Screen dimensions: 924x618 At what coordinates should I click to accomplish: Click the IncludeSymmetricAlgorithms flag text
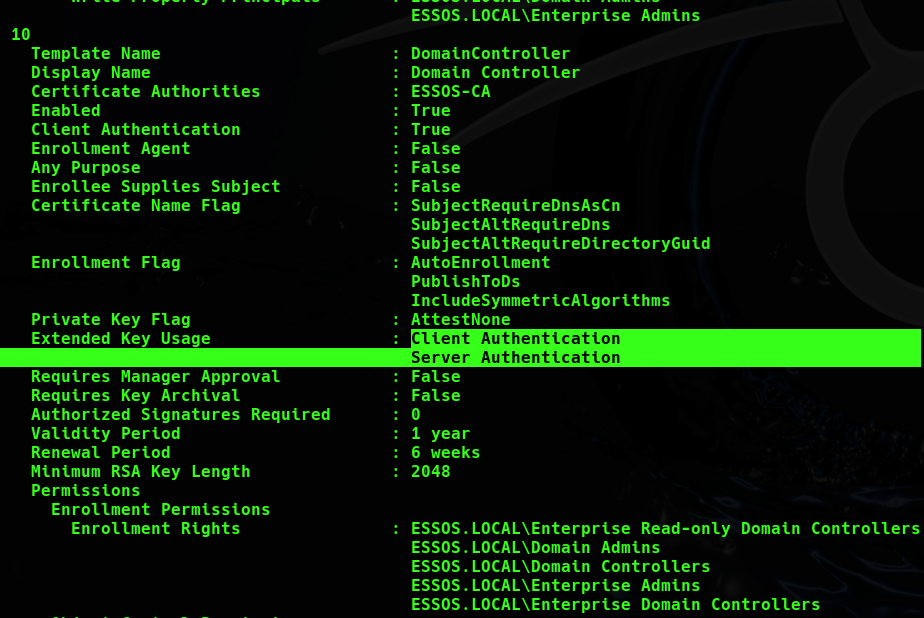pos(540,301)
